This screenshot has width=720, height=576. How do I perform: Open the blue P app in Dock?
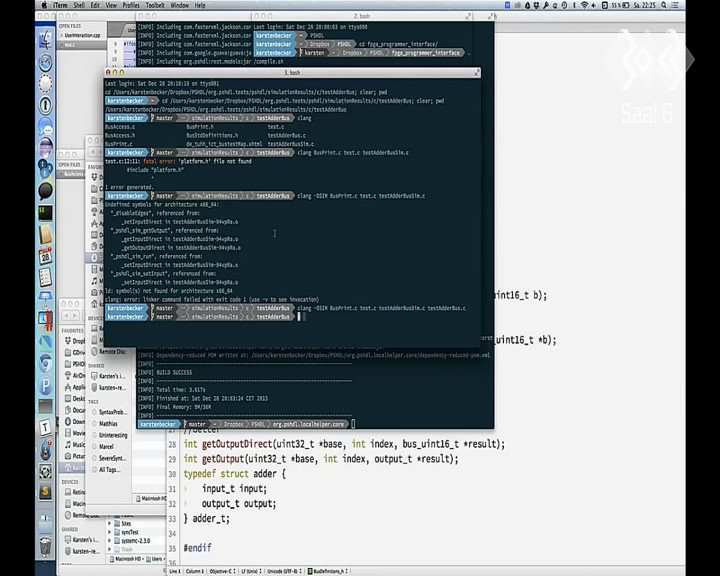pyautogui.click(x=45, y=385)
